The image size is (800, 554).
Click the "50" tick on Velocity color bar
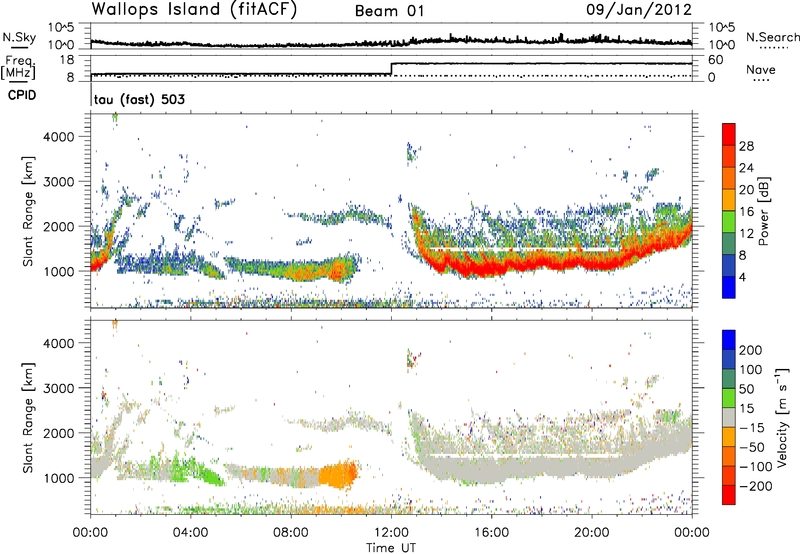[746, 389]
